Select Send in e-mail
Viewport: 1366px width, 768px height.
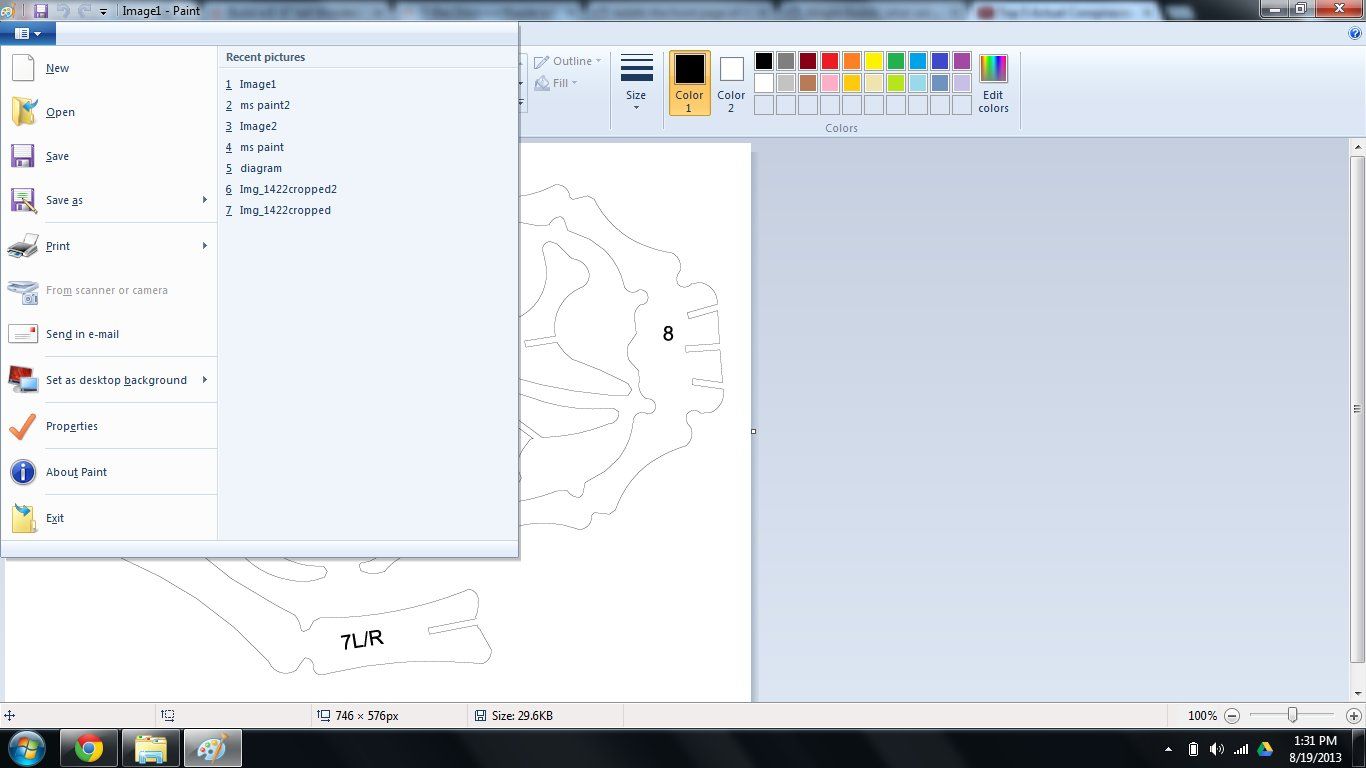(x=110, y=334)
